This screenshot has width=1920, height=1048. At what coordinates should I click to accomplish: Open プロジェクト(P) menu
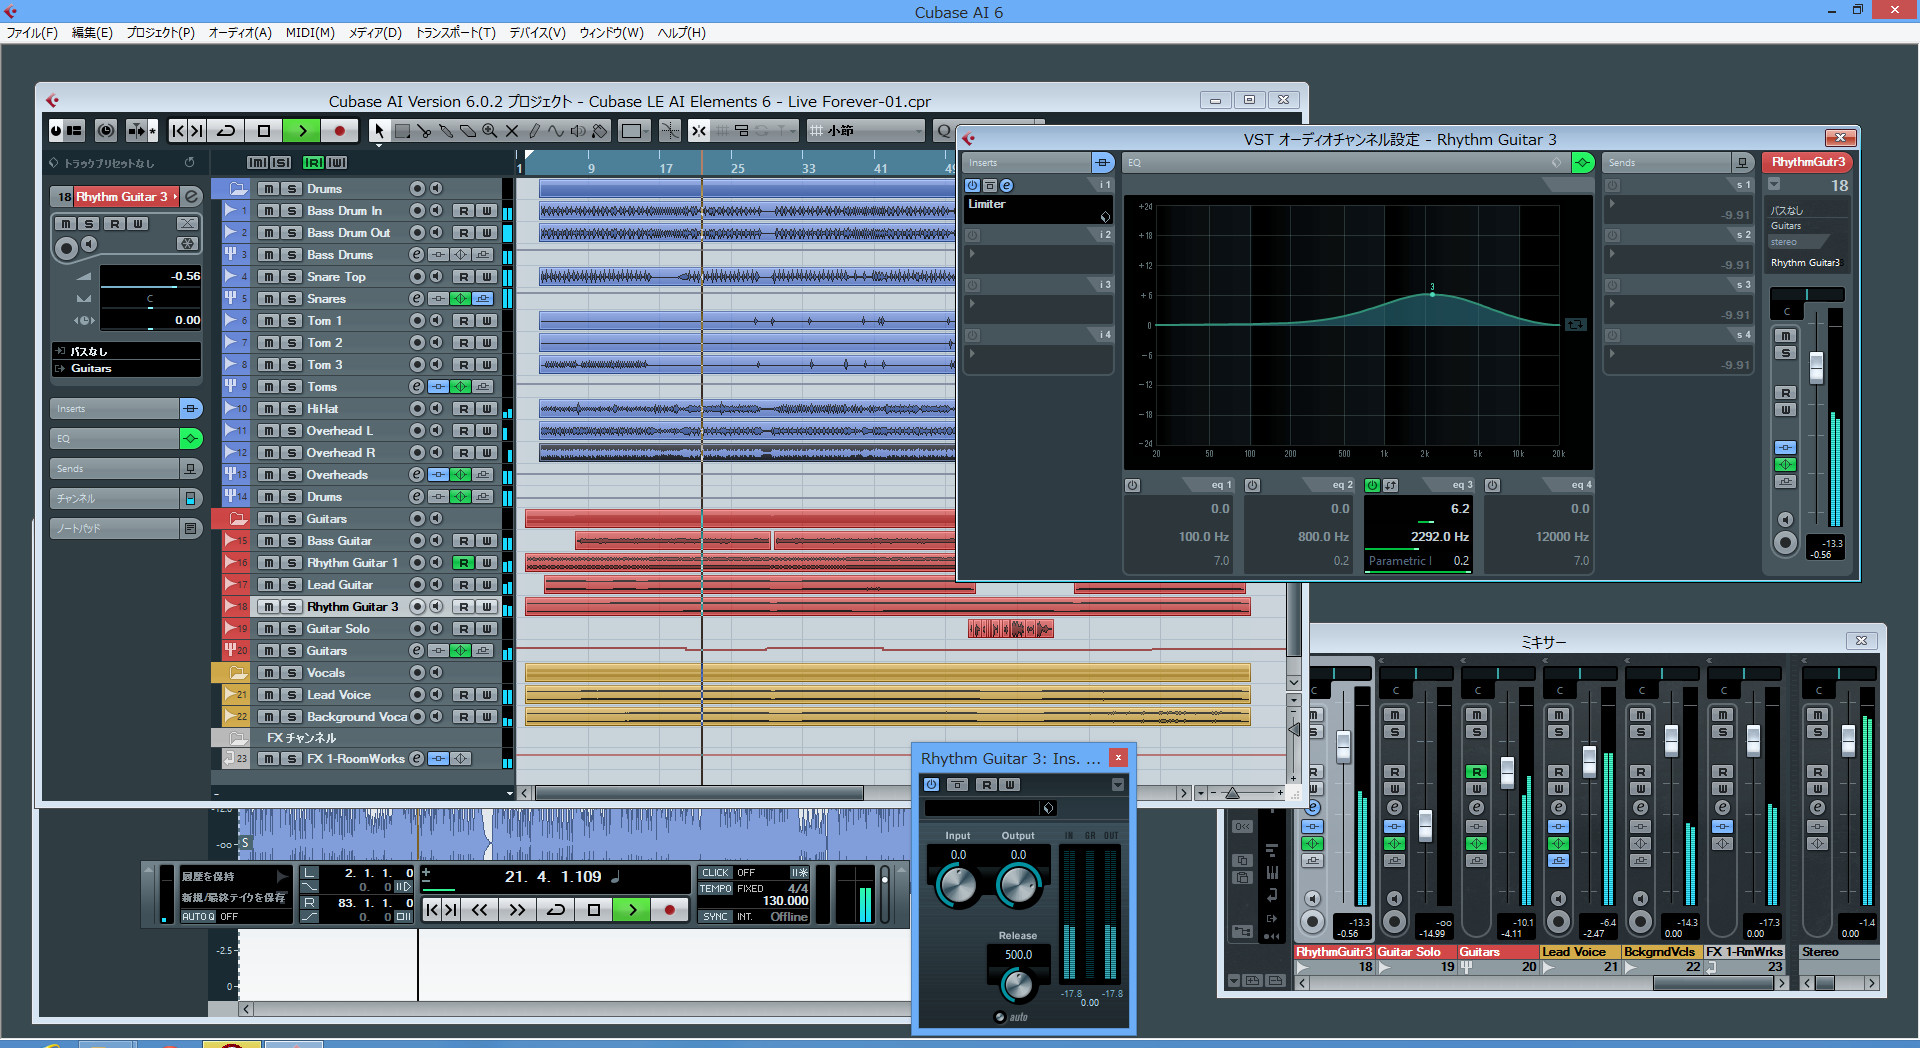[x=160, y=33]
